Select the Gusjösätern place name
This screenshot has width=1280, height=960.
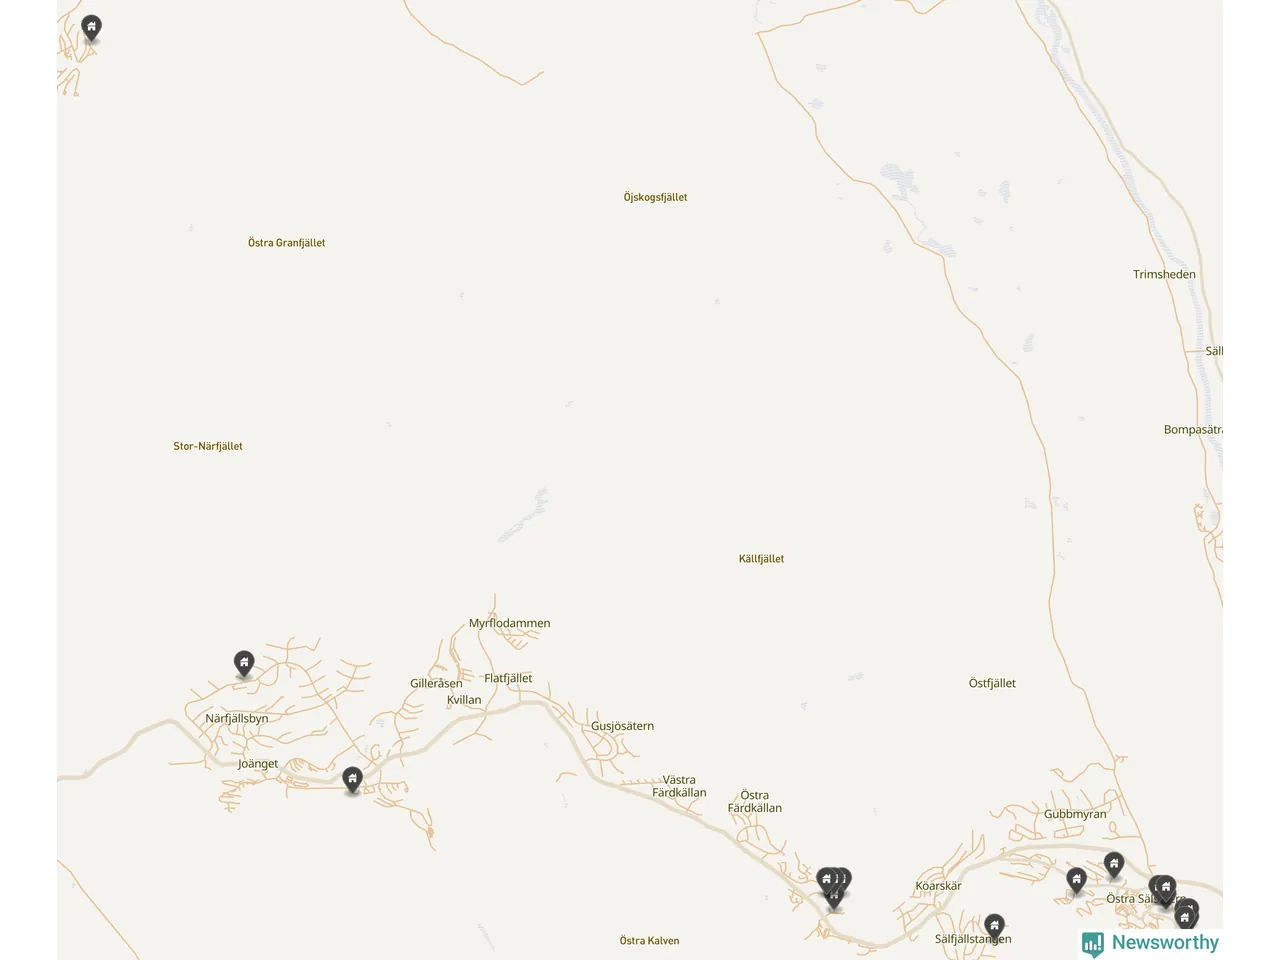(622, 726)
